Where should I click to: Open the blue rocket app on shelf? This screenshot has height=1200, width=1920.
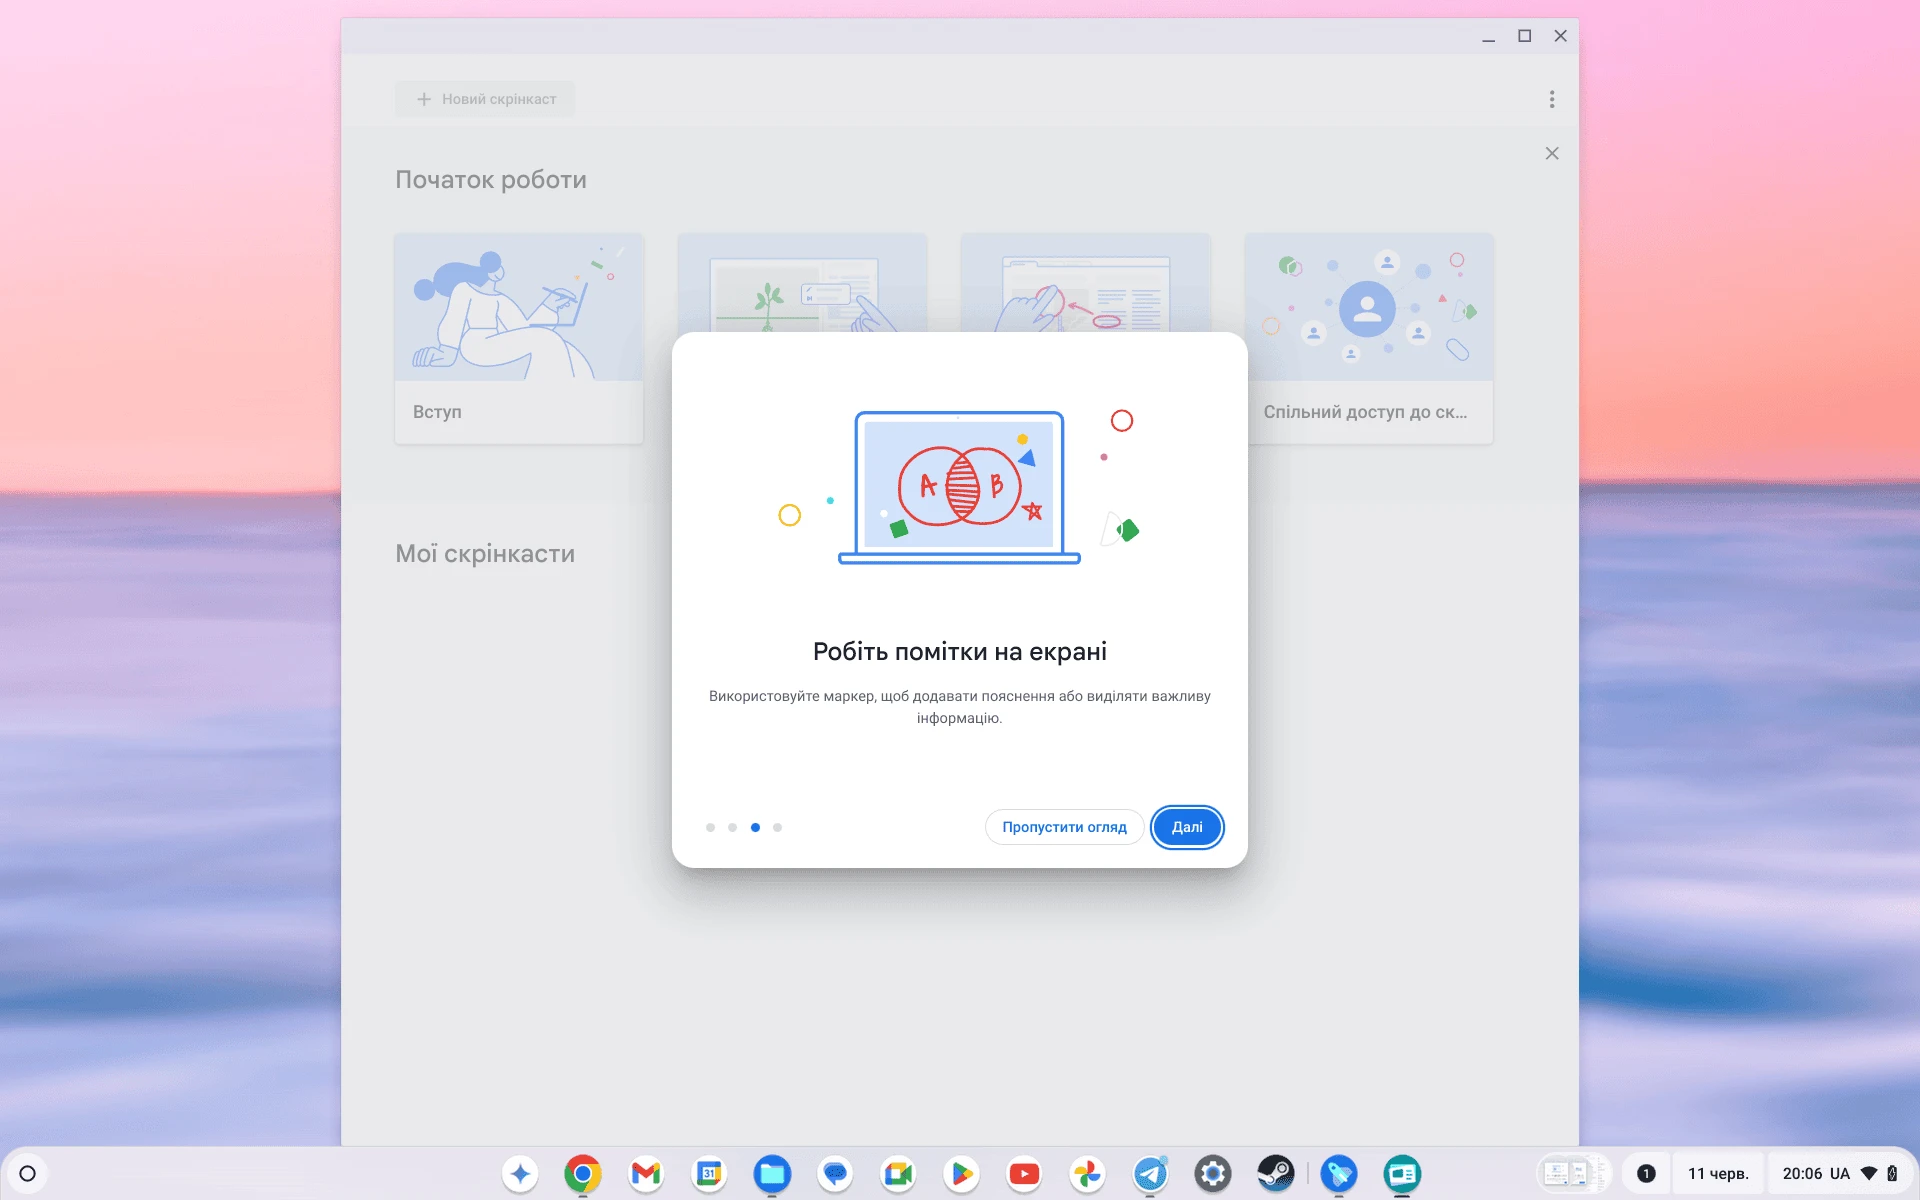click(x=1339, y=1174)
